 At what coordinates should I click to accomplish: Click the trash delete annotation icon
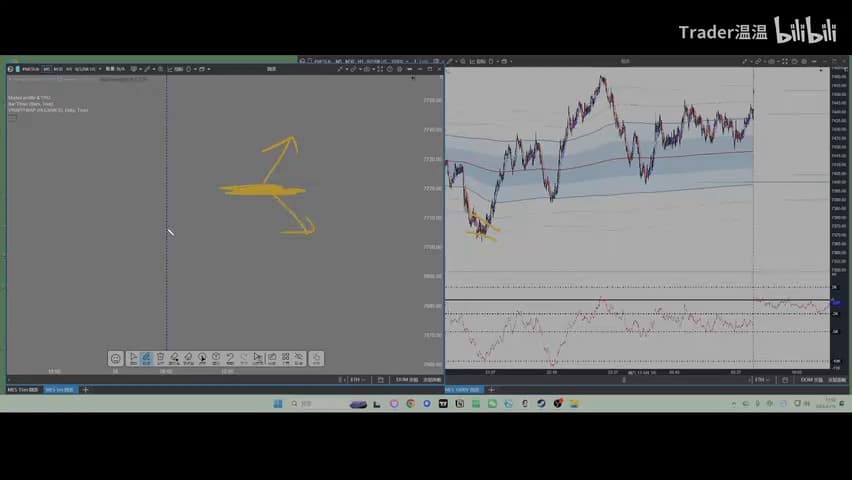(160, 358)
